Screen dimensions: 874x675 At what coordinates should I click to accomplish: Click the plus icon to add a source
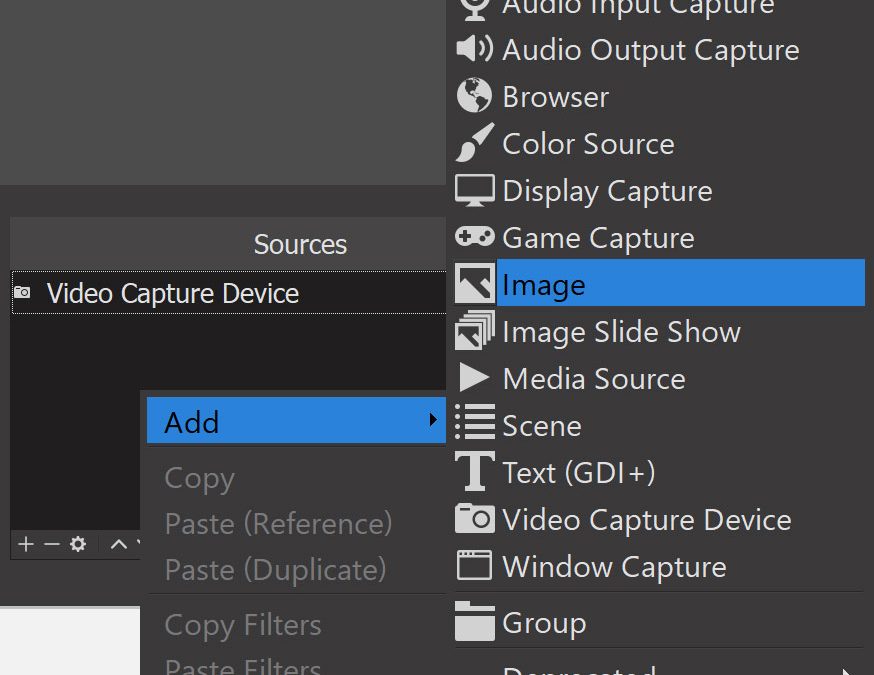click(x=26, y=544)
